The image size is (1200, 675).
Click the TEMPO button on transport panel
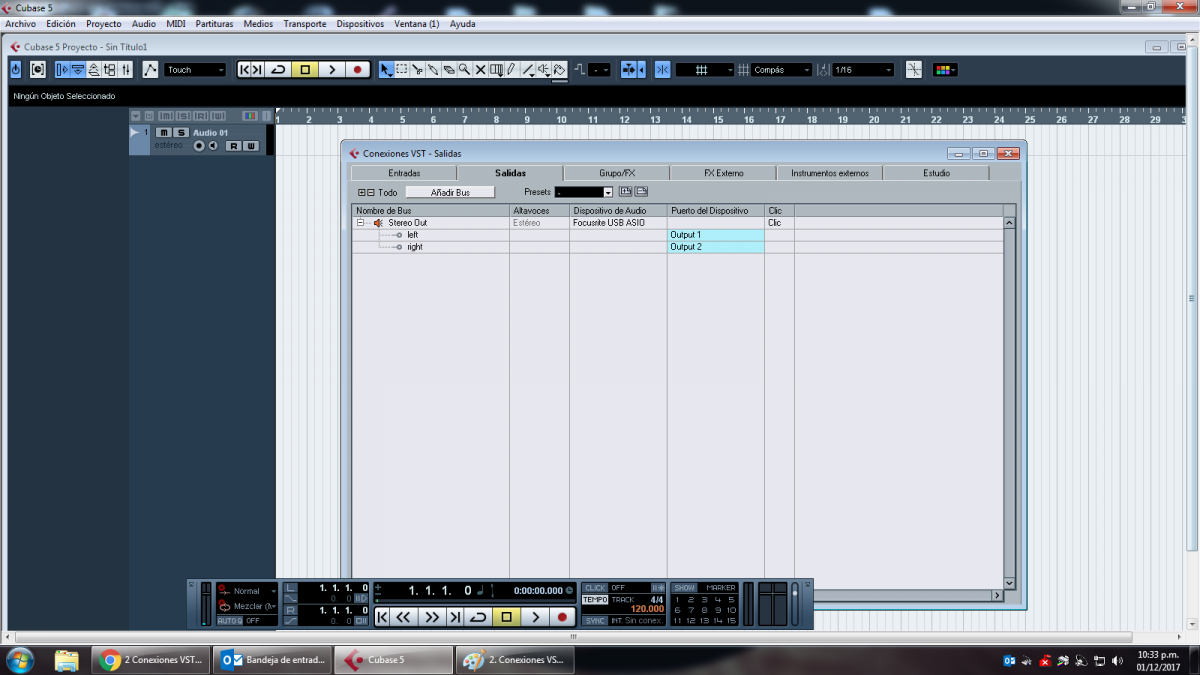click(x=595, y=599)
